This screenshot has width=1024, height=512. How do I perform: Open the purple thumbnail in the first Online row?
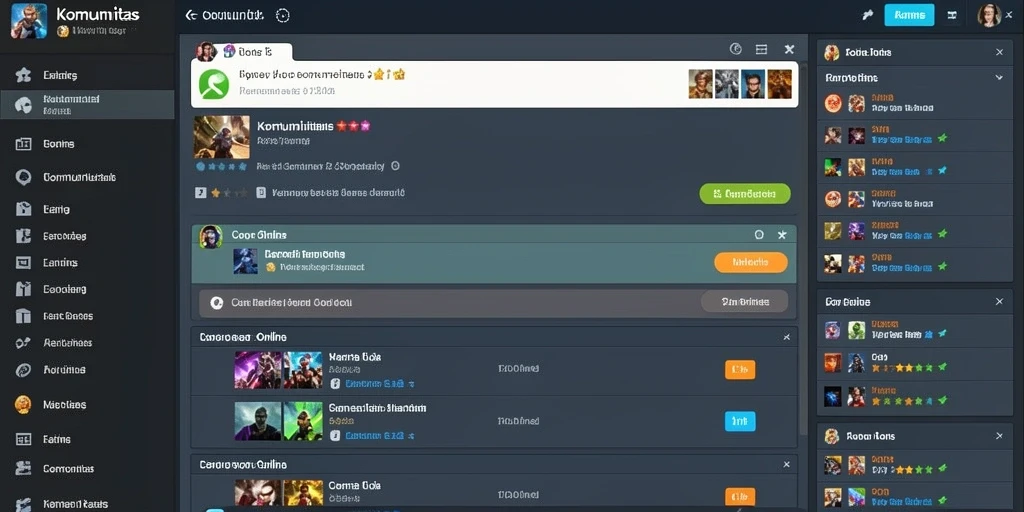(x=258, y=370)
